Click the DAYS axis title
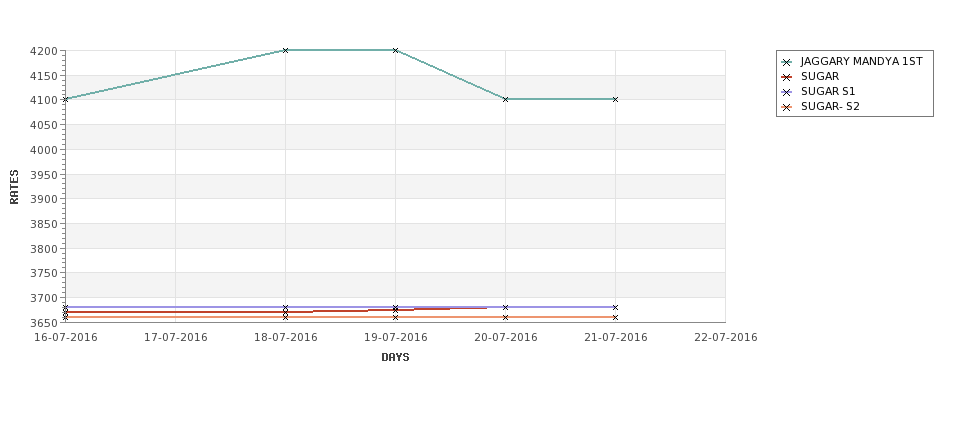Image resolution: width=975 pixels, height=429 pixels. tap(395, 358)
